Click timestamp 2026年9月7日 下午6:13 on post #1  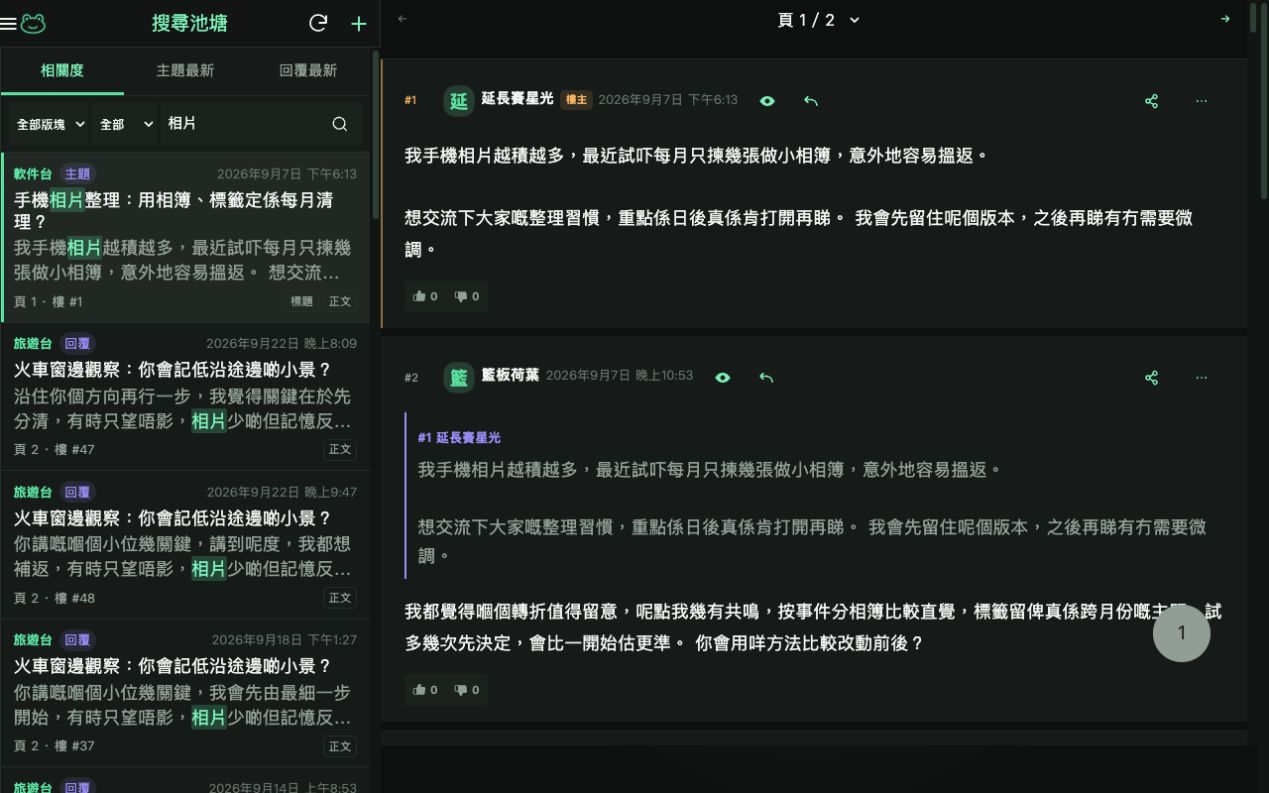point(668,100)
